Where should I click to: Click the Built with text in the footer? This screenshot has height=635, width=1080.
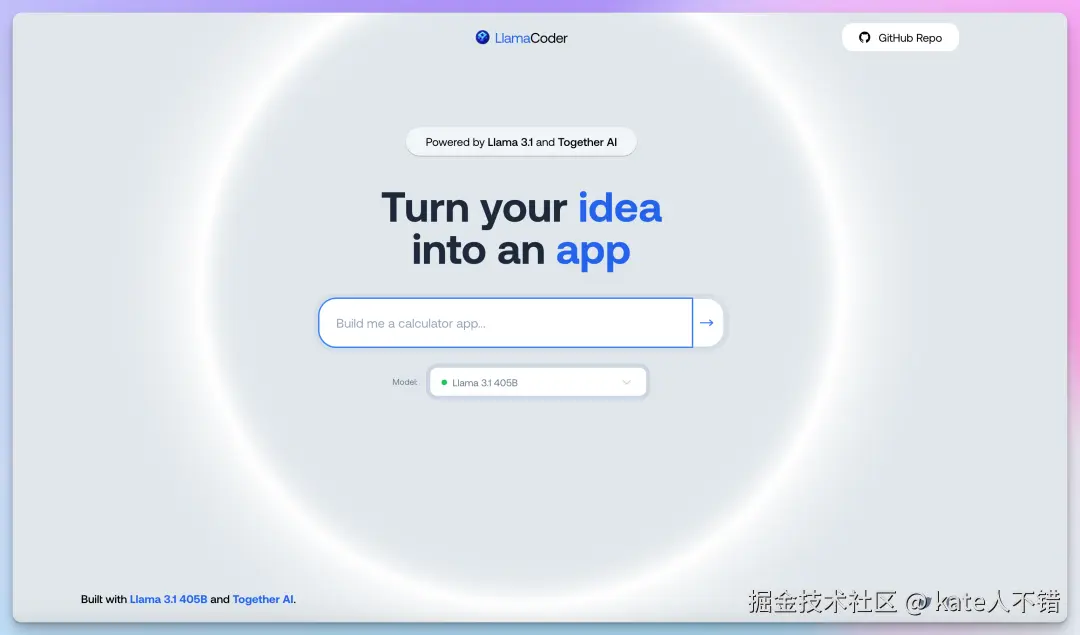point(103,599)
